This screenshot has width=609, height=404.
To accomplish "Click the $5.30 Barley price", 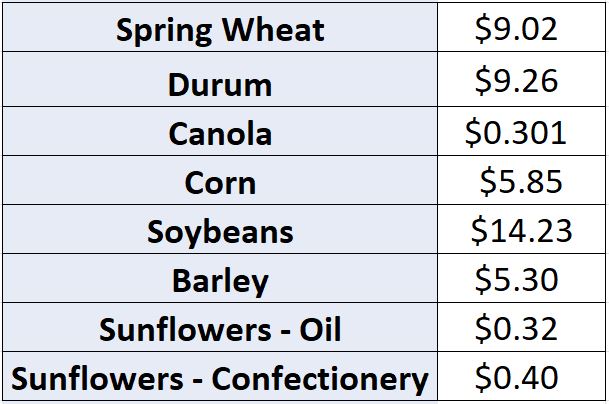I will pos(522,278).
